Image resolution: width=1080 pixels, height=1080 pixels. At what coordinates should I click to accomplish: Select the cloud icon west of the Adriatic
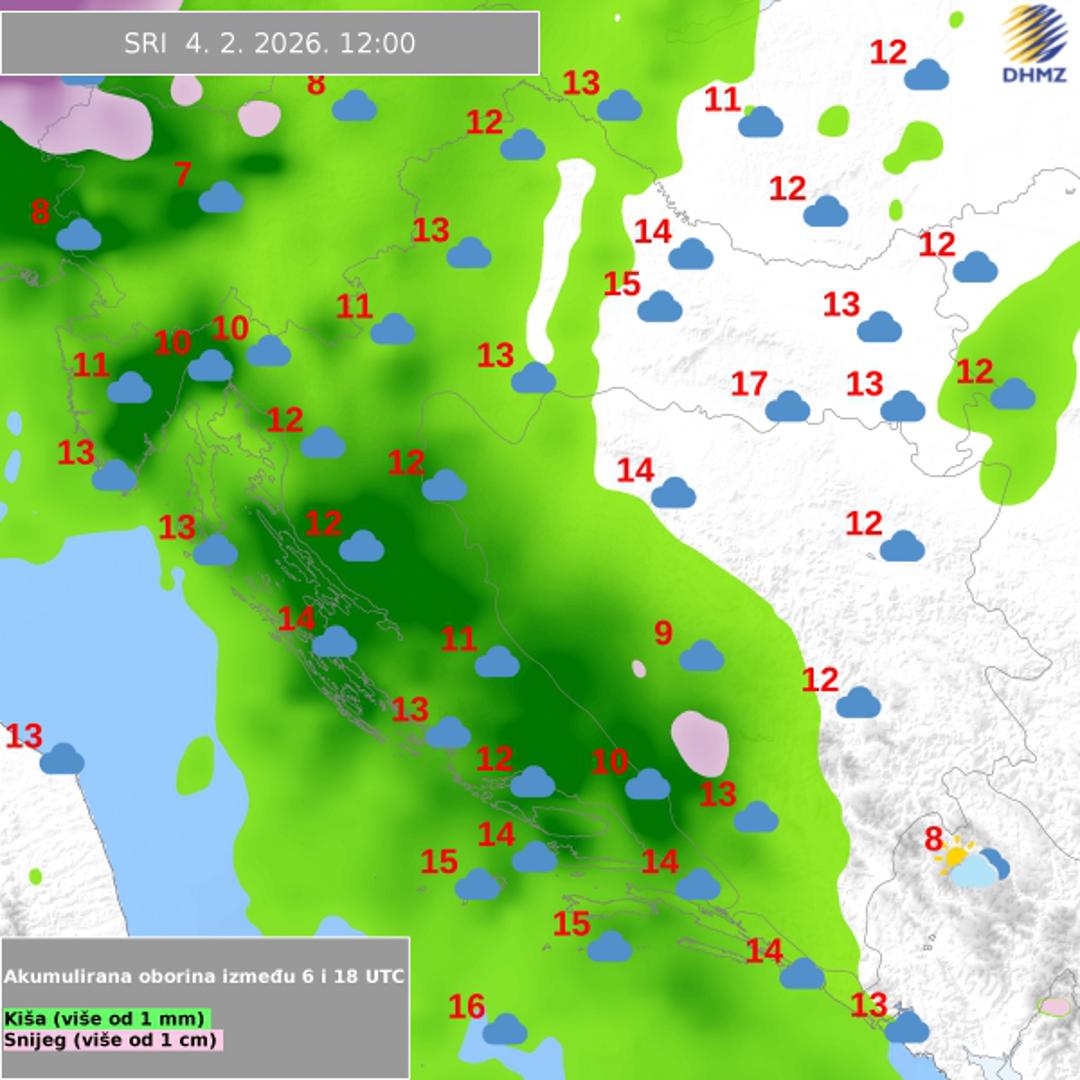(62, 759)
